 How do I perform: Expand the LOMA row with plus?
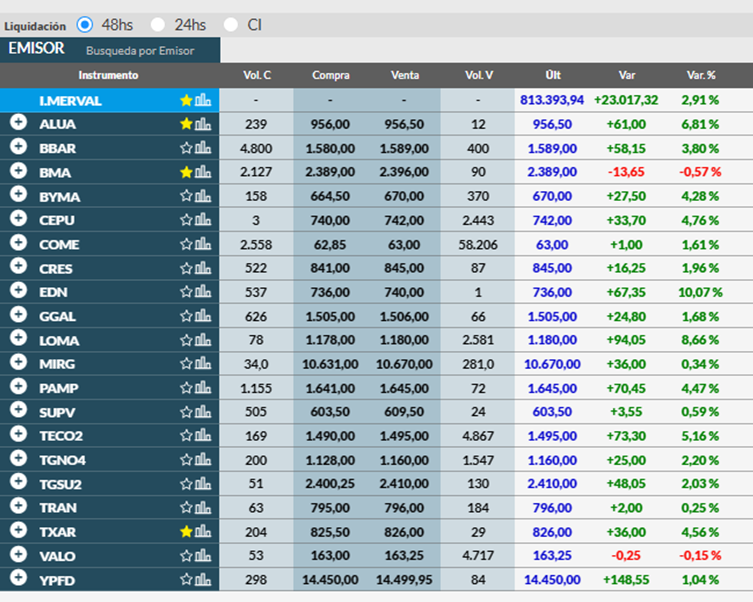18,338
